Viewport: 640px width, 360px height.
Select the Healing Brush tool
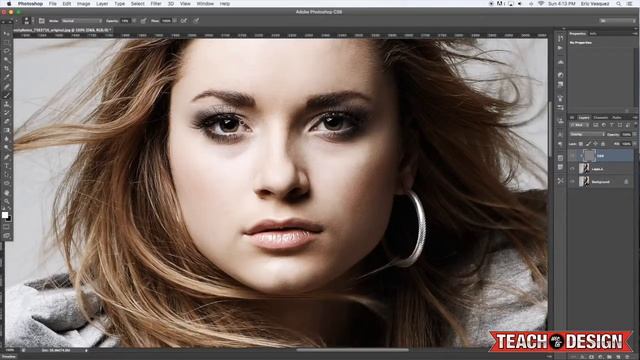(7, 86)
